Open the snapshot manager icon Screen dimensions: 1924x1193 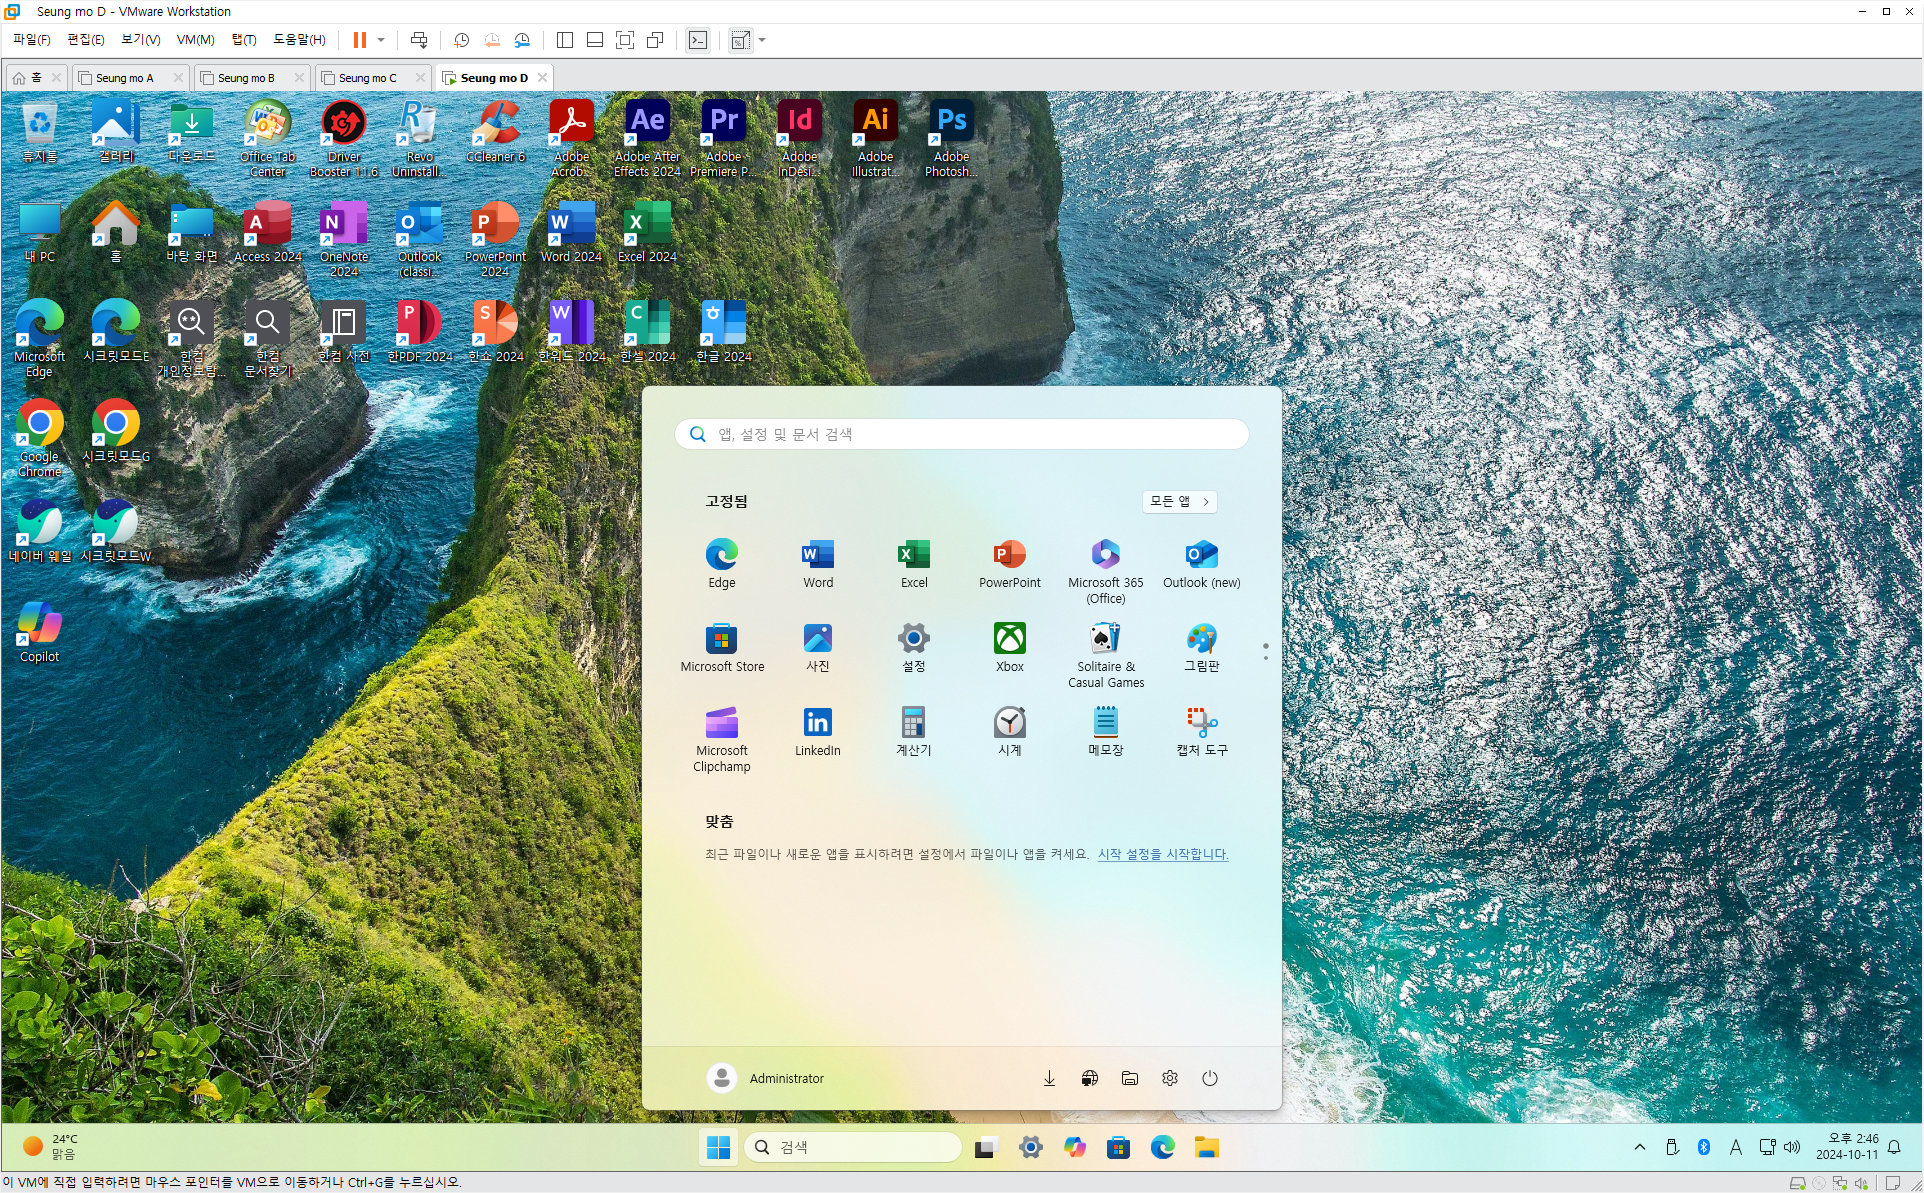coord(522,40)
